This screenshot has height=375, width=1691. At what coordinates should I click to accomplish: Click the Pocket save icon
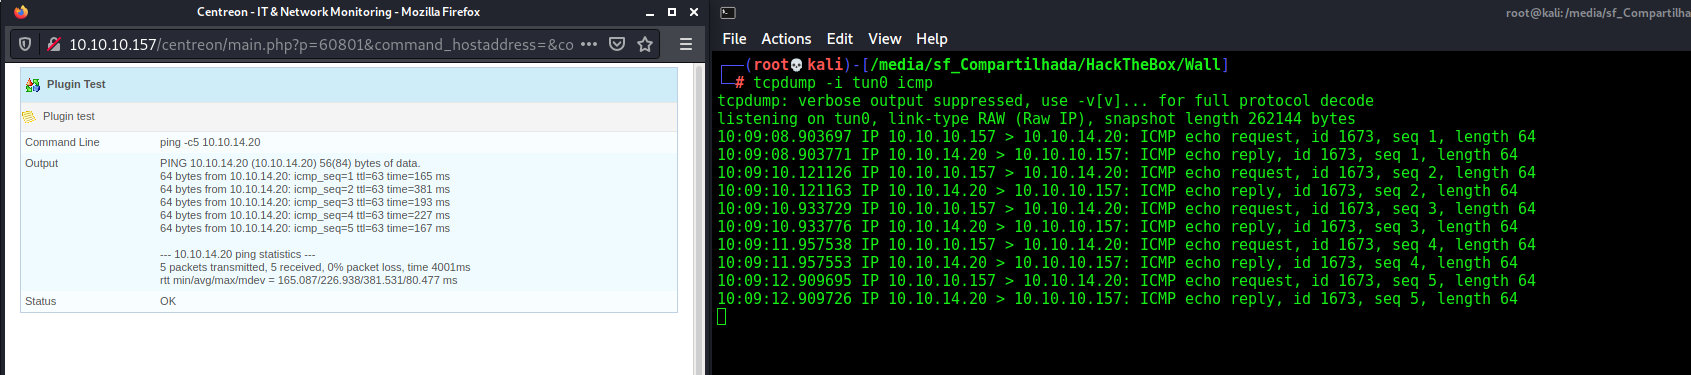tap(617, 44)
